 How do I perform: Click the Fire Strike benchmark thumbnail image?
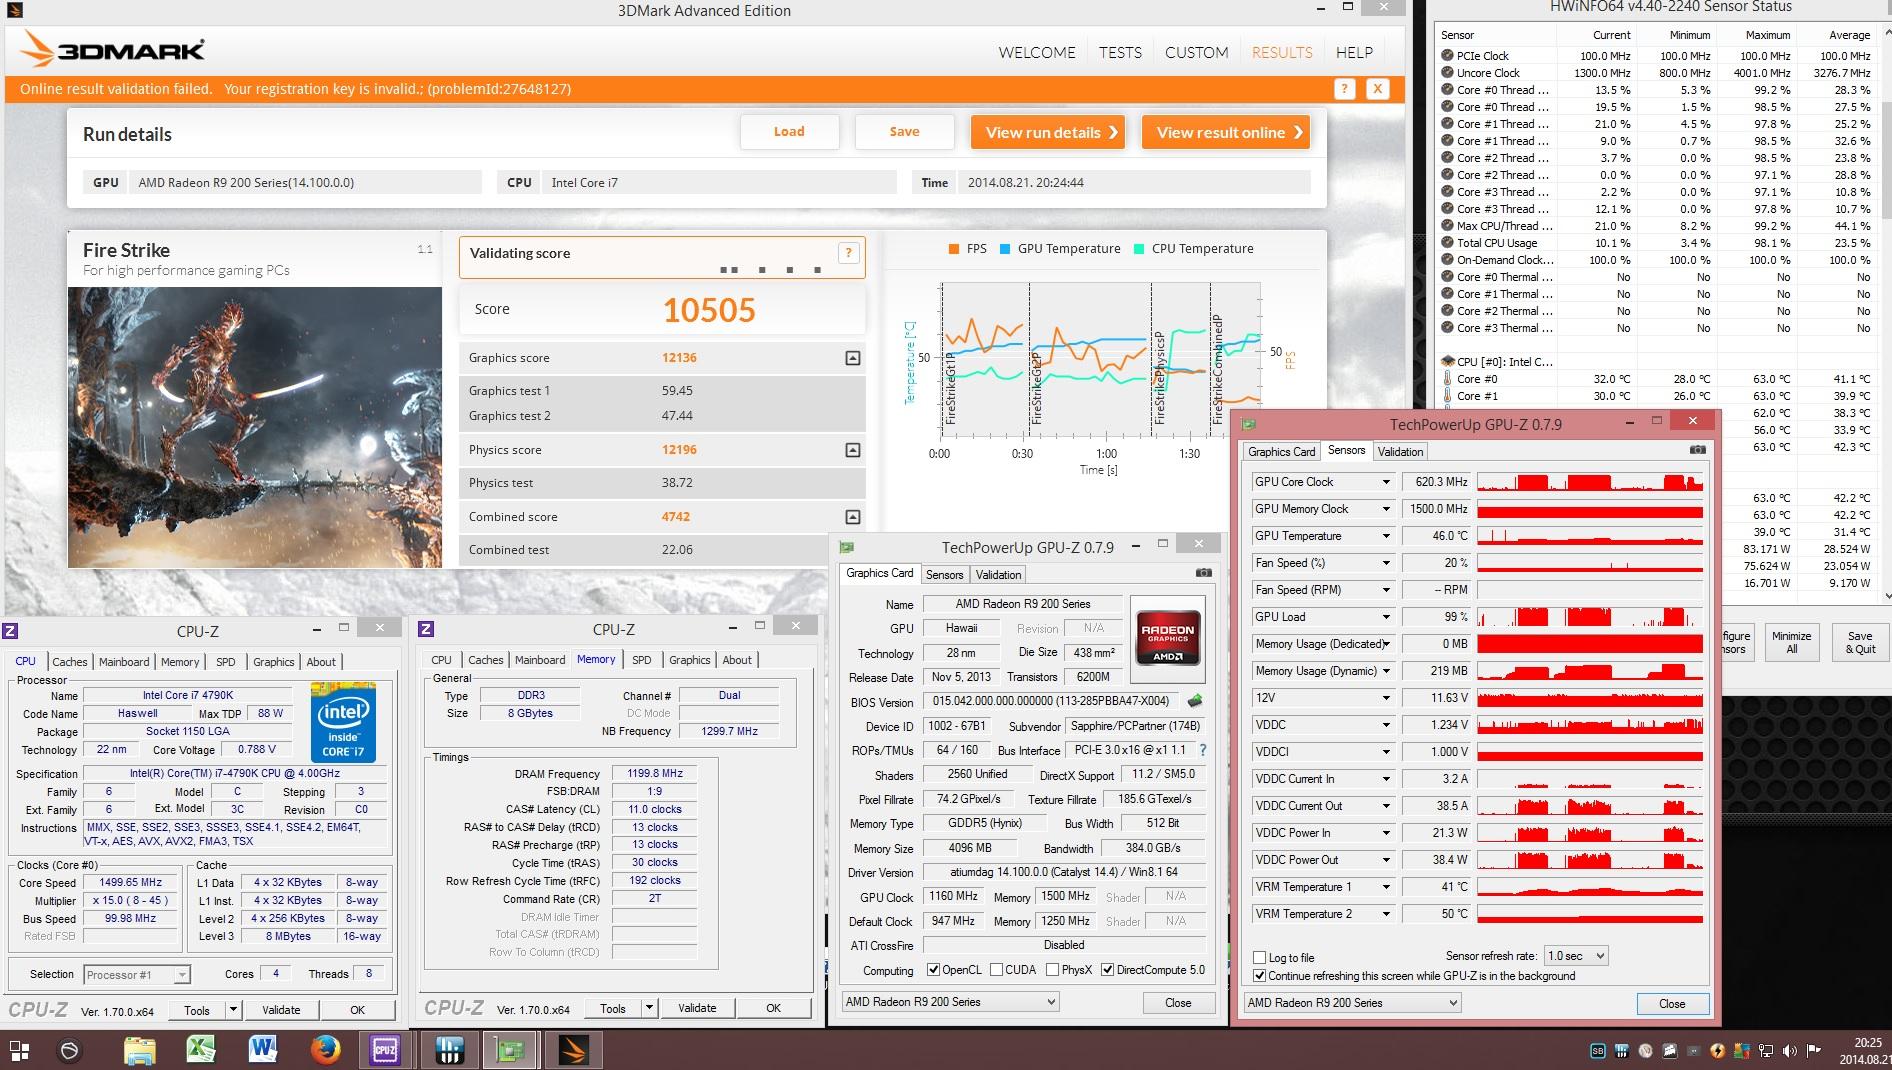255,427
